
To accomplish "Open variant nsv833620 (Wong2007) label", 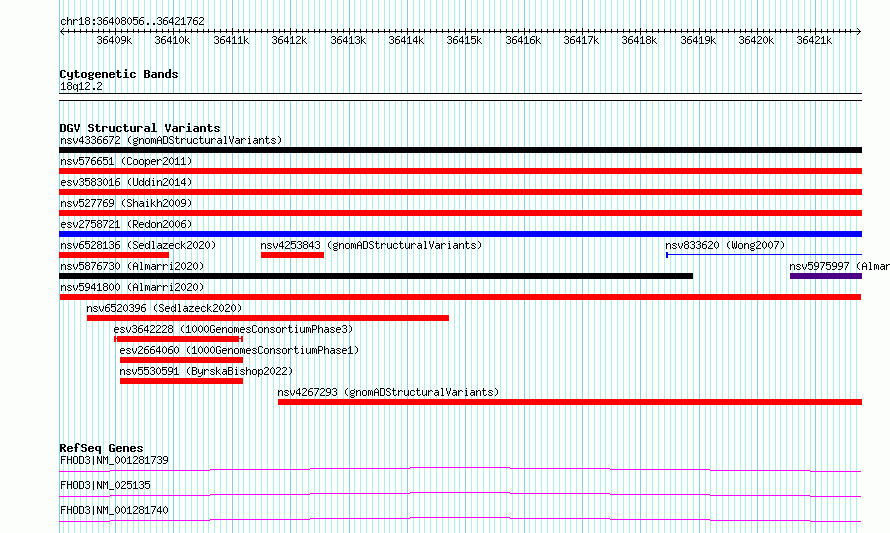I will pyautogui.click(x=725, y=245).
